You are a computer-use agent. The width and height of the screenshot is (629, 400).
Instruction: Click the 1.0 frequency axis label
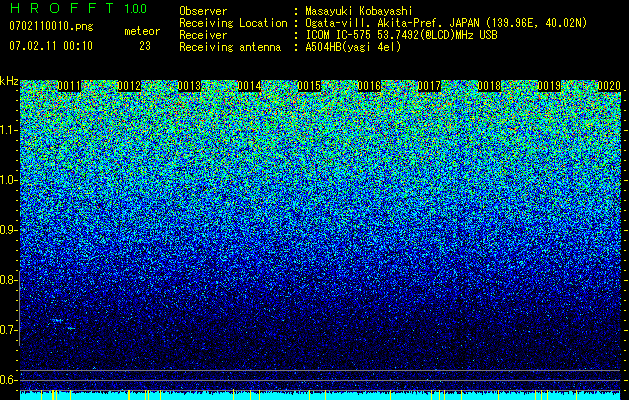pyautogui.click(x=9, y=180)
